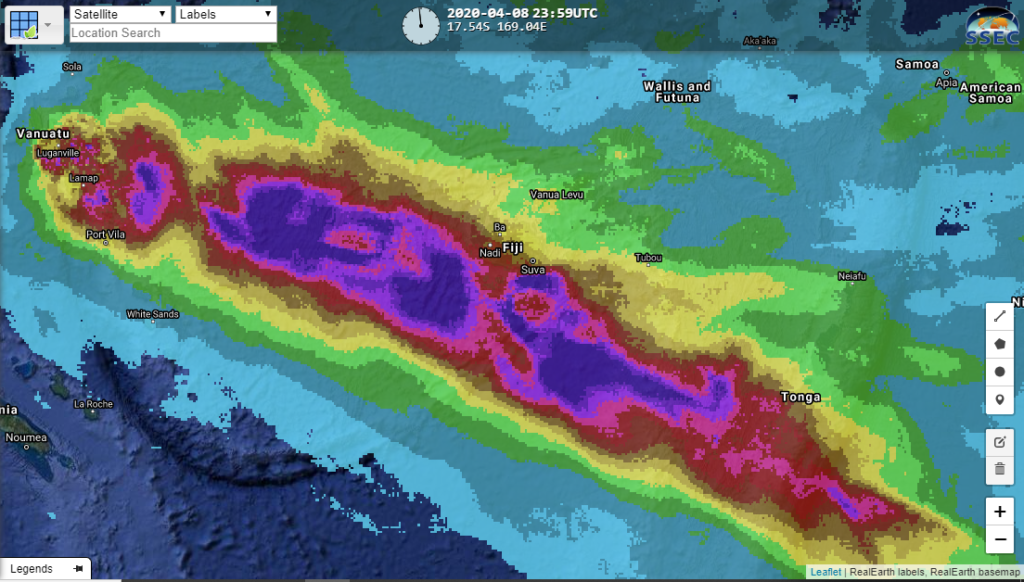
Task: Open the Labels overlay dropdown
Action: 225,14
